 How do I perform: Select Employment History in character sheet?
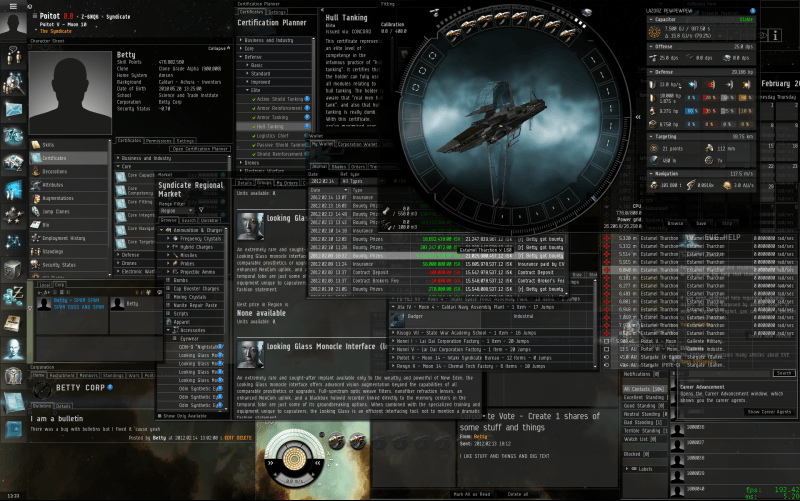click(x=68, y=238)
